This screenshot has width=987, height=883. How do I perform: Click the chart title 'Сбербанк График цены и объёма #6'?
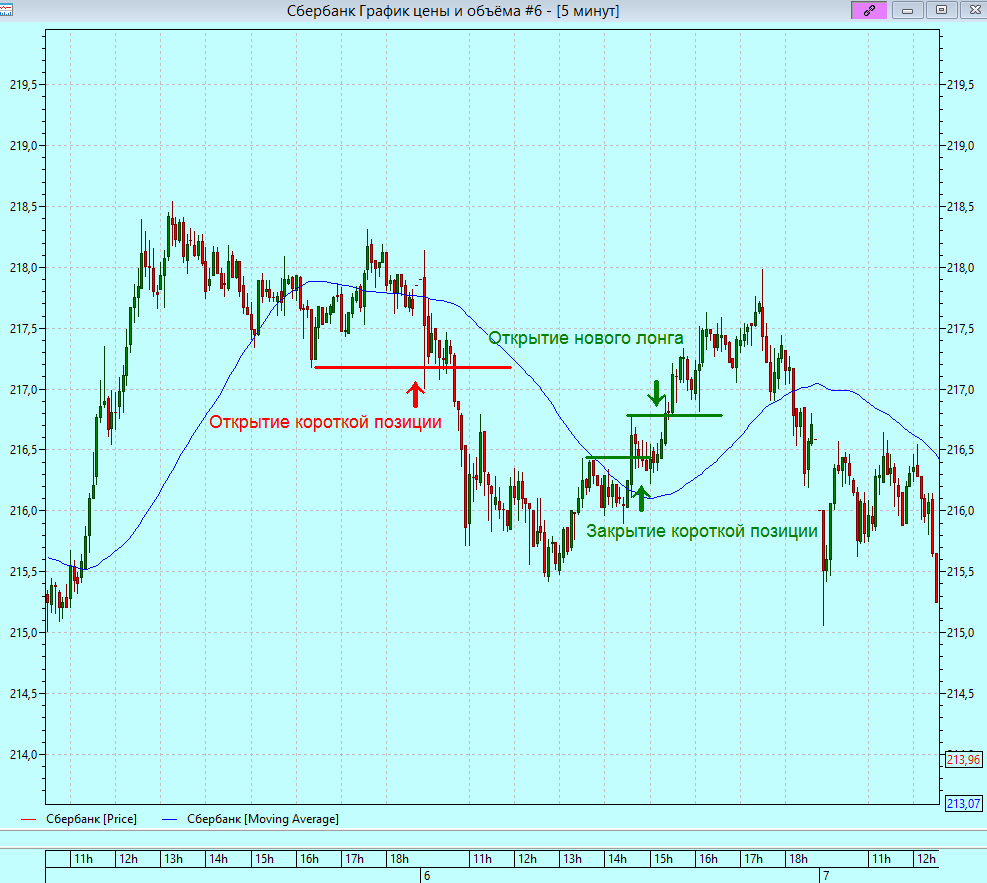pos(414,11)
